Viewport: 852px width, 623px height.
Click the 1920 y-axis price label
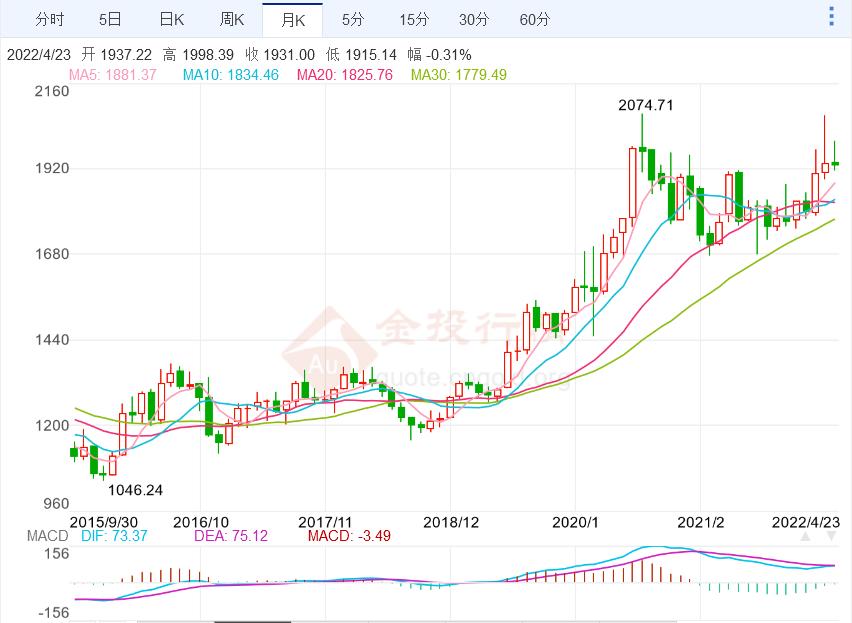(52, 168)
